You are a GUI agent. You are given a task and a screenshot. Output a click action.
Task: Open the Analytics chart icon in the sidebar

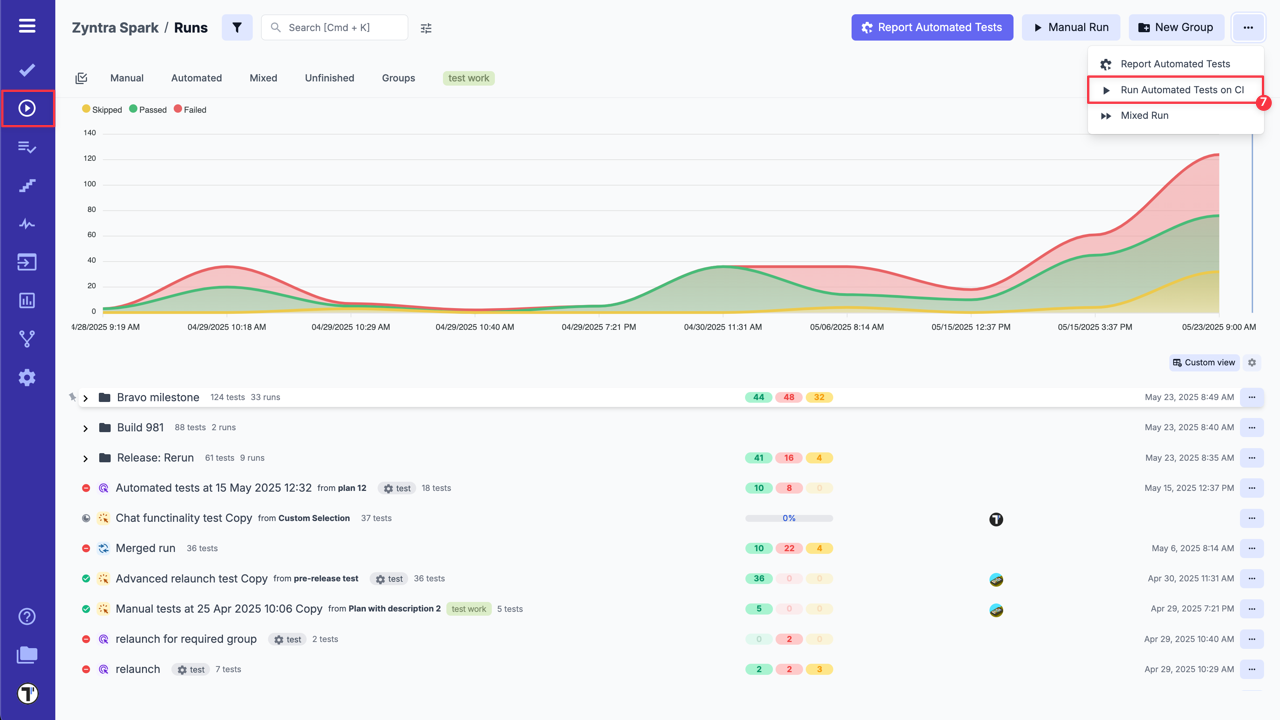tap(27, 300)
